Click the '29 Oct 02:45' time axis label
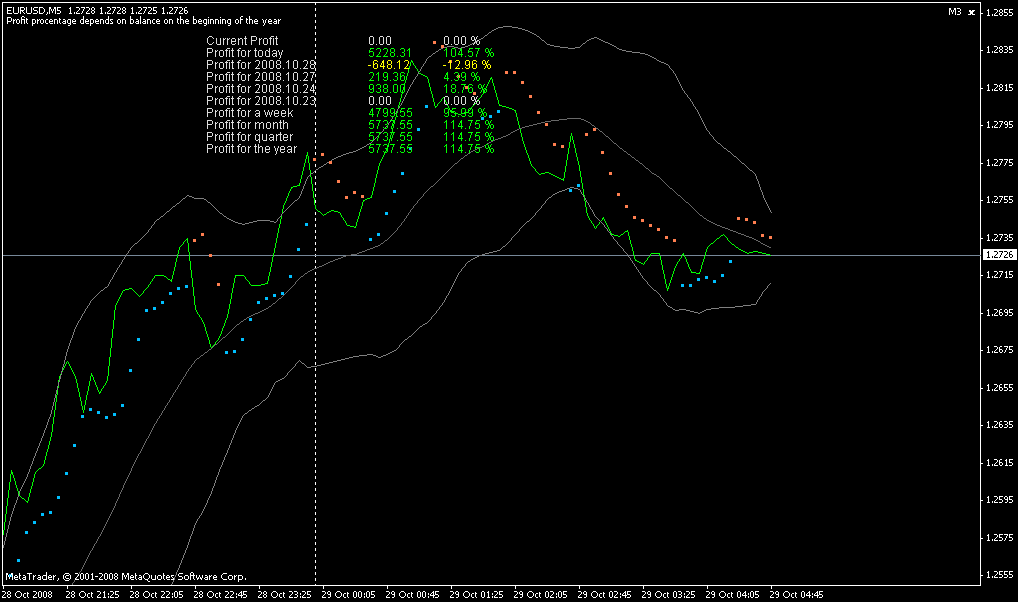The image size is (1018, 602). click(604, 595)
